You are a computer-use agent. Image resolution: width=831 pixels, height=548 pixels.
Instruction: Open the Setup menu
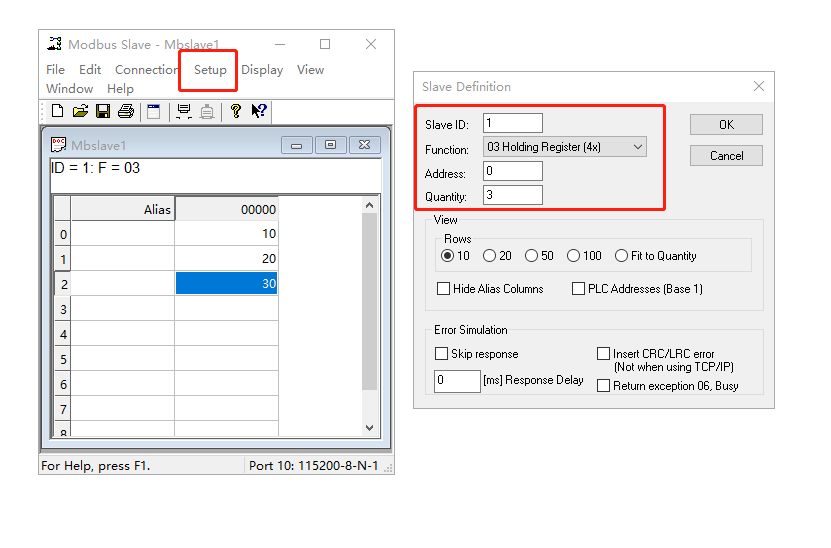(210, 70)
